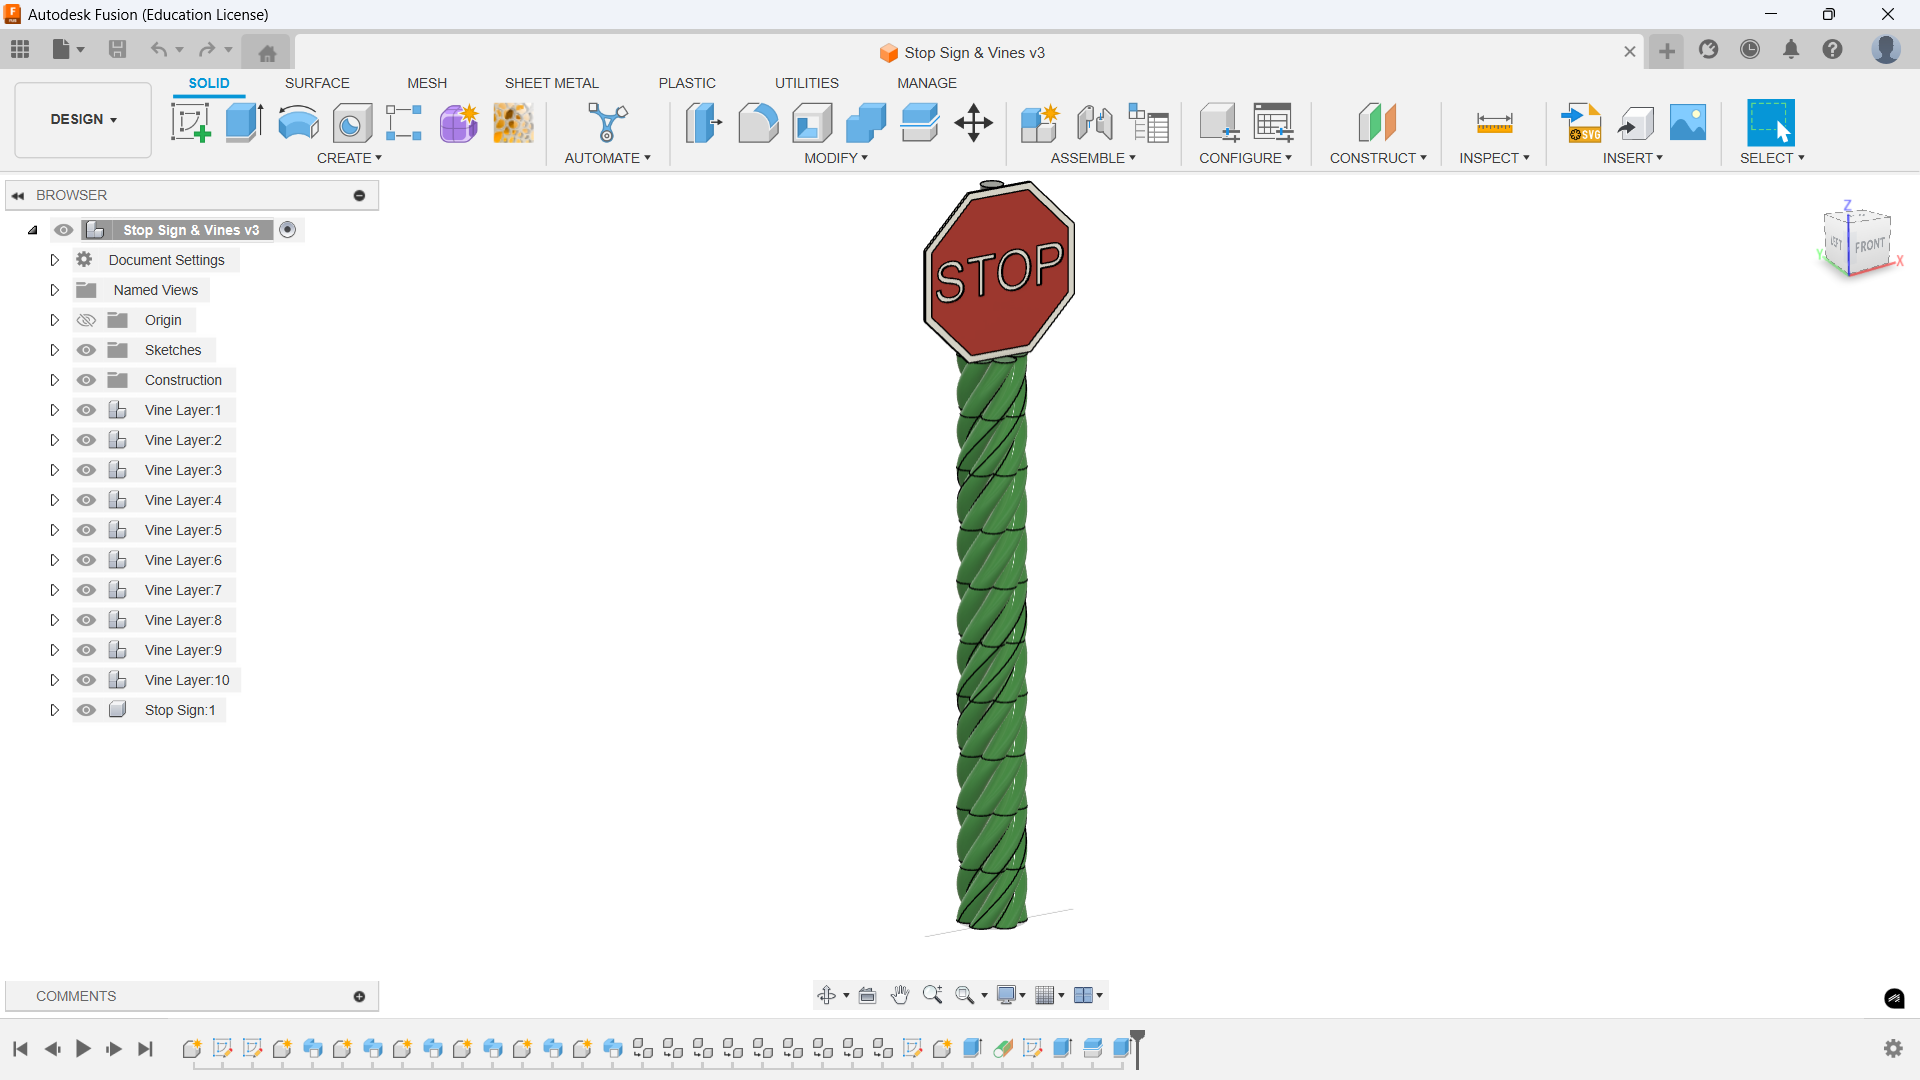Click the Rectangular Pattern icon
The height and width of the screenshot is (1080, 1920).
coord(404,123)
